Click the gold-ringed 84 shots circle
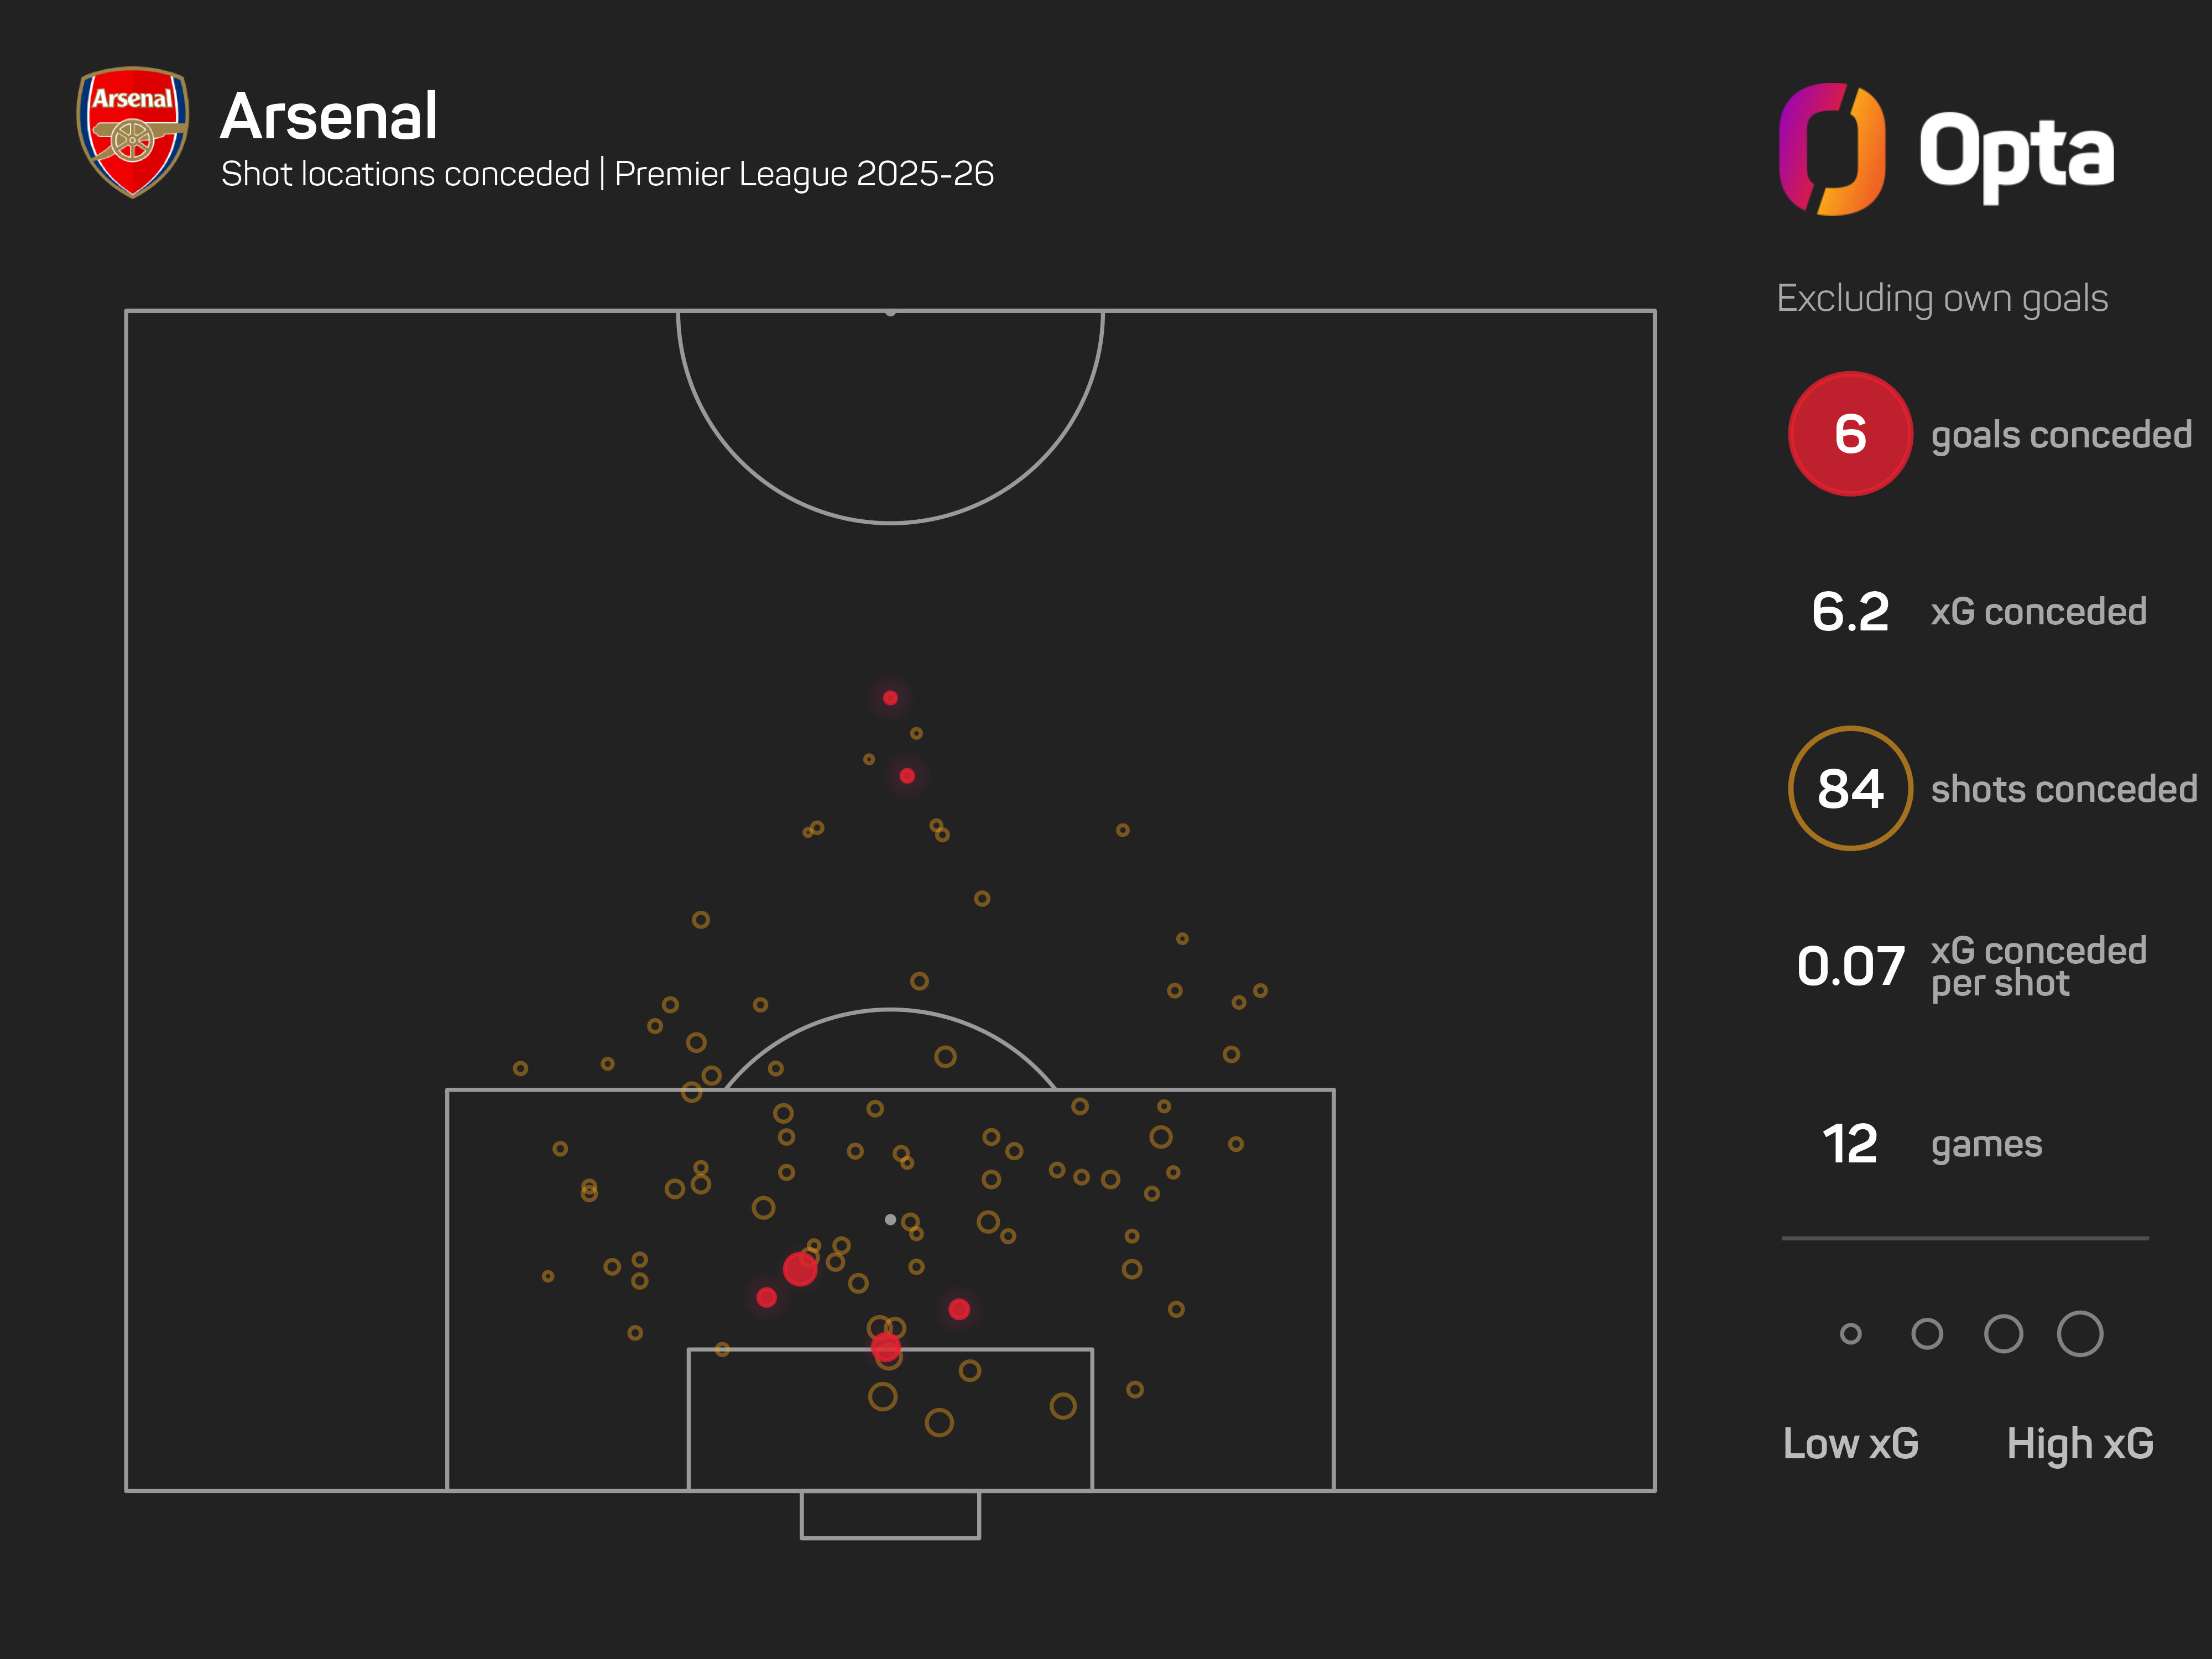2212x1659 pixels. click(x=1849, y=788)
